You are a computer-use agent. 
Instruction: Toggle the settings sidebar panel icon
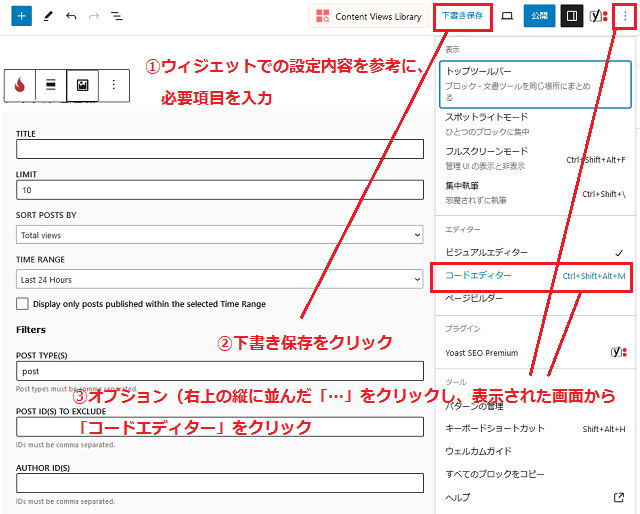572,16
